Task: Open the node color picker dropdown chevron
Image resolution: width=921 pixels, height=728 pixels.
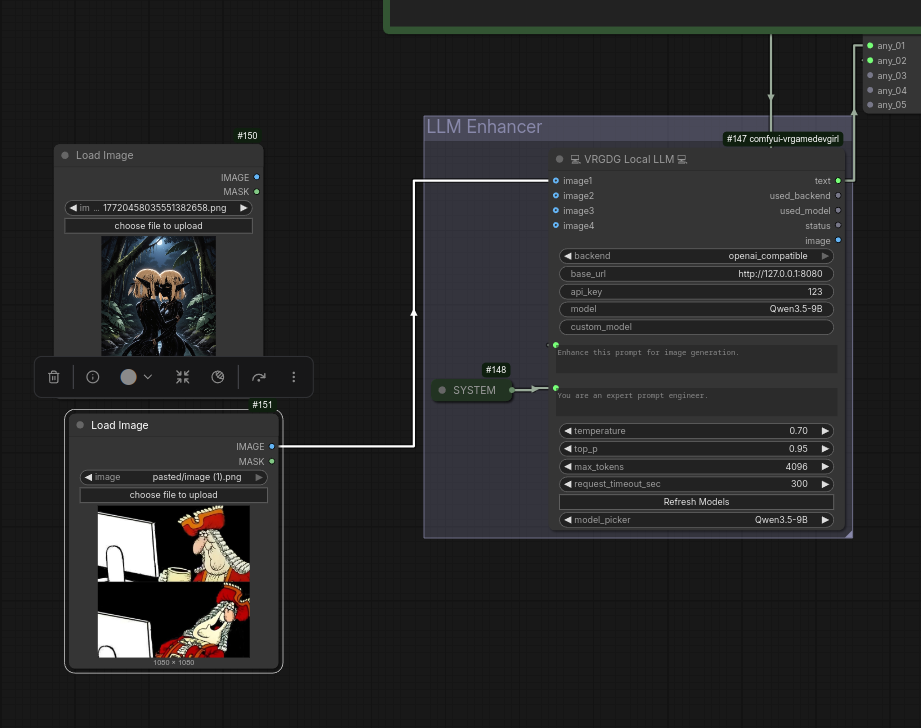Action: pyautogui.click(x=148, y=377)
